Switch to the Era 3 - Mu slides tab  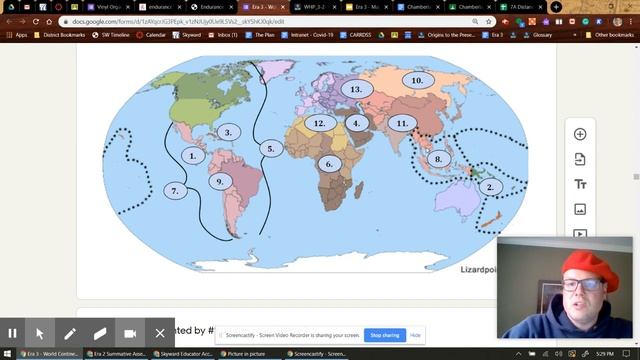point(367,7)
